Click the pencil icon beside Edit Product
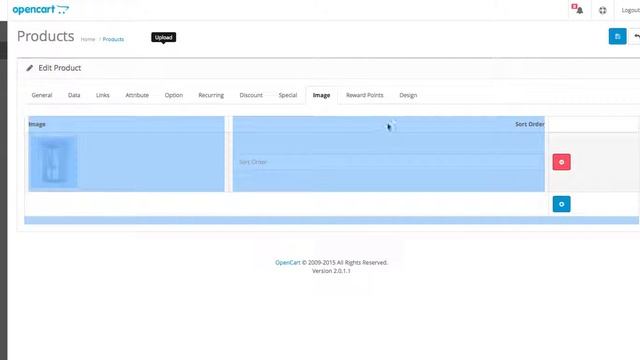The height and width of the screenshot is (360, 640). (x=29, y=68)
